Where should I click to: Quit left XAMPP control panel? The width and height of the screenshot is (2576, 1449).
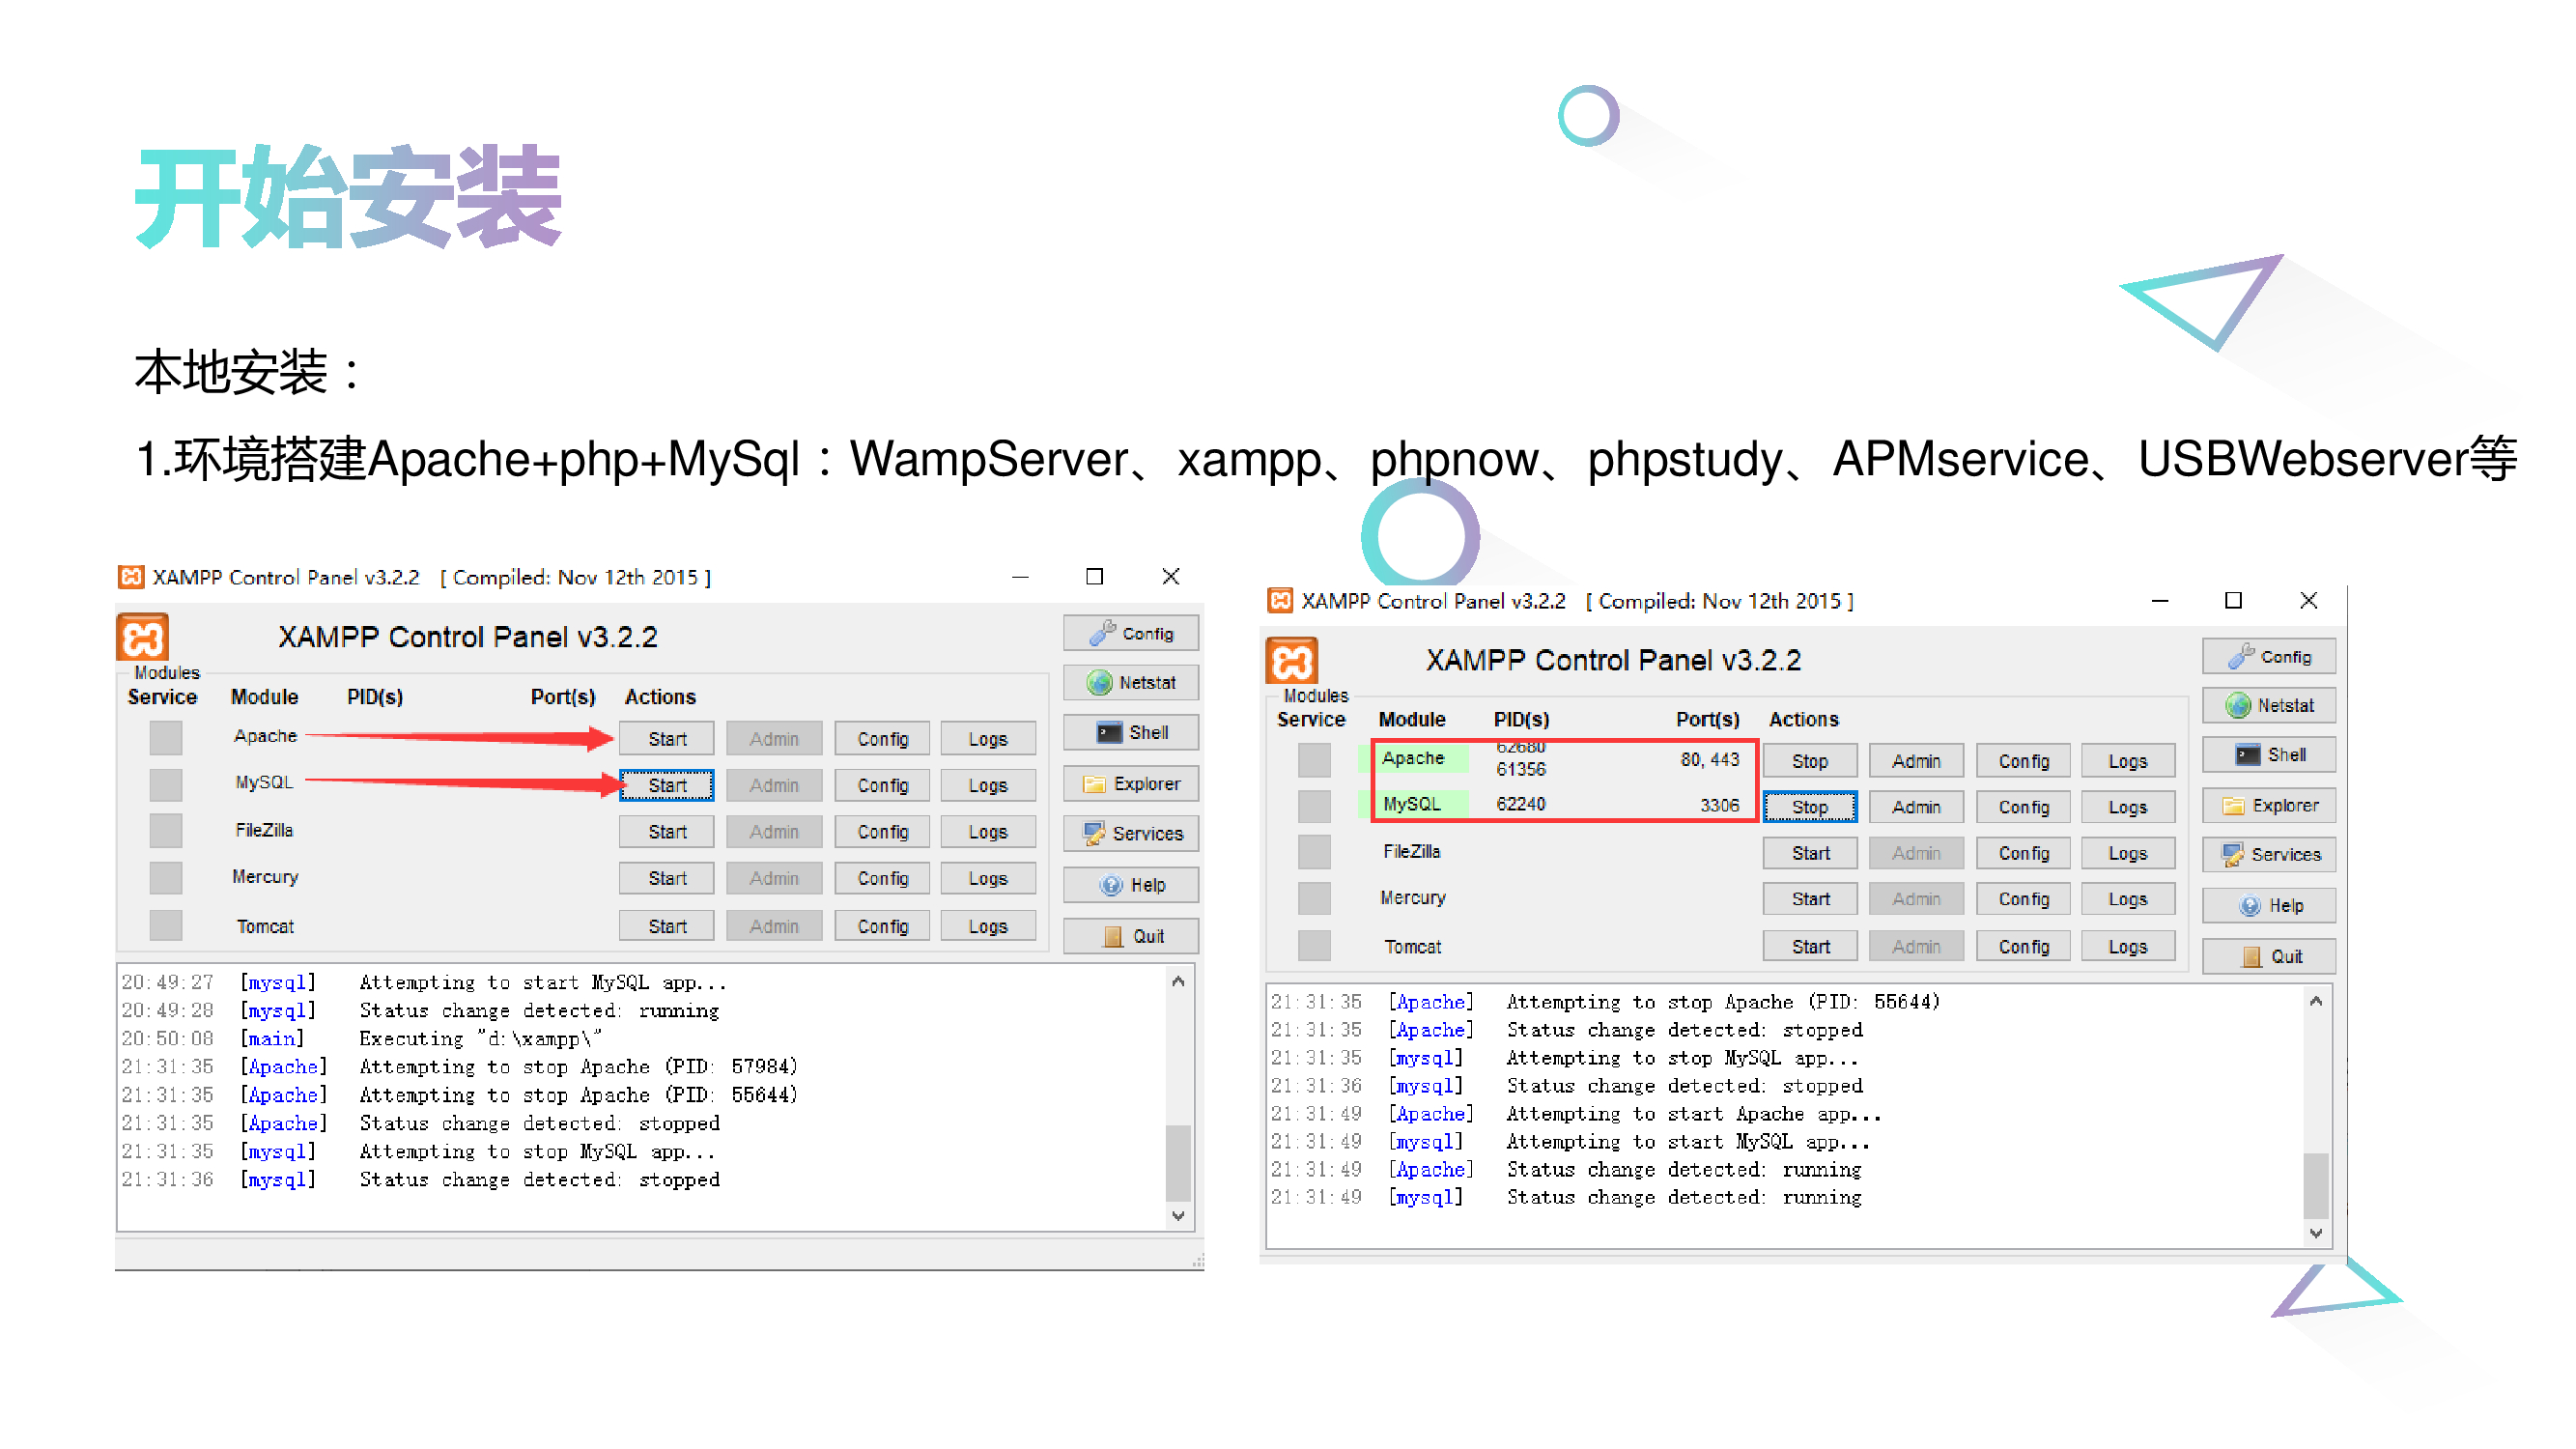pyautogui.click(x=1130, y=936)
